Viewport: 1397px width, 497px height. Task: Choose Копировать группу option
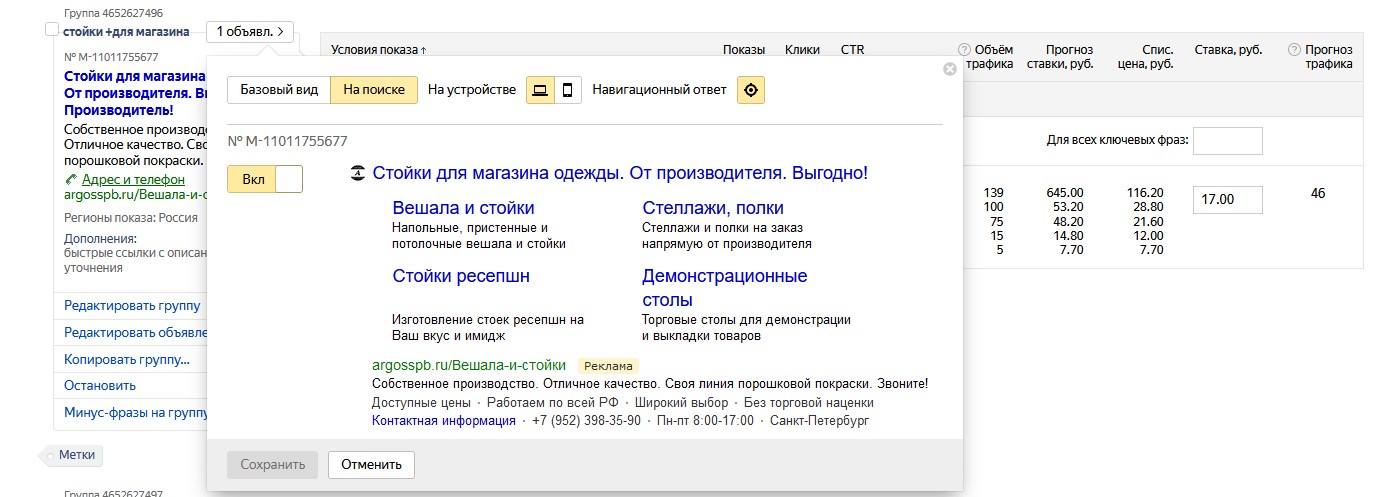127,360
